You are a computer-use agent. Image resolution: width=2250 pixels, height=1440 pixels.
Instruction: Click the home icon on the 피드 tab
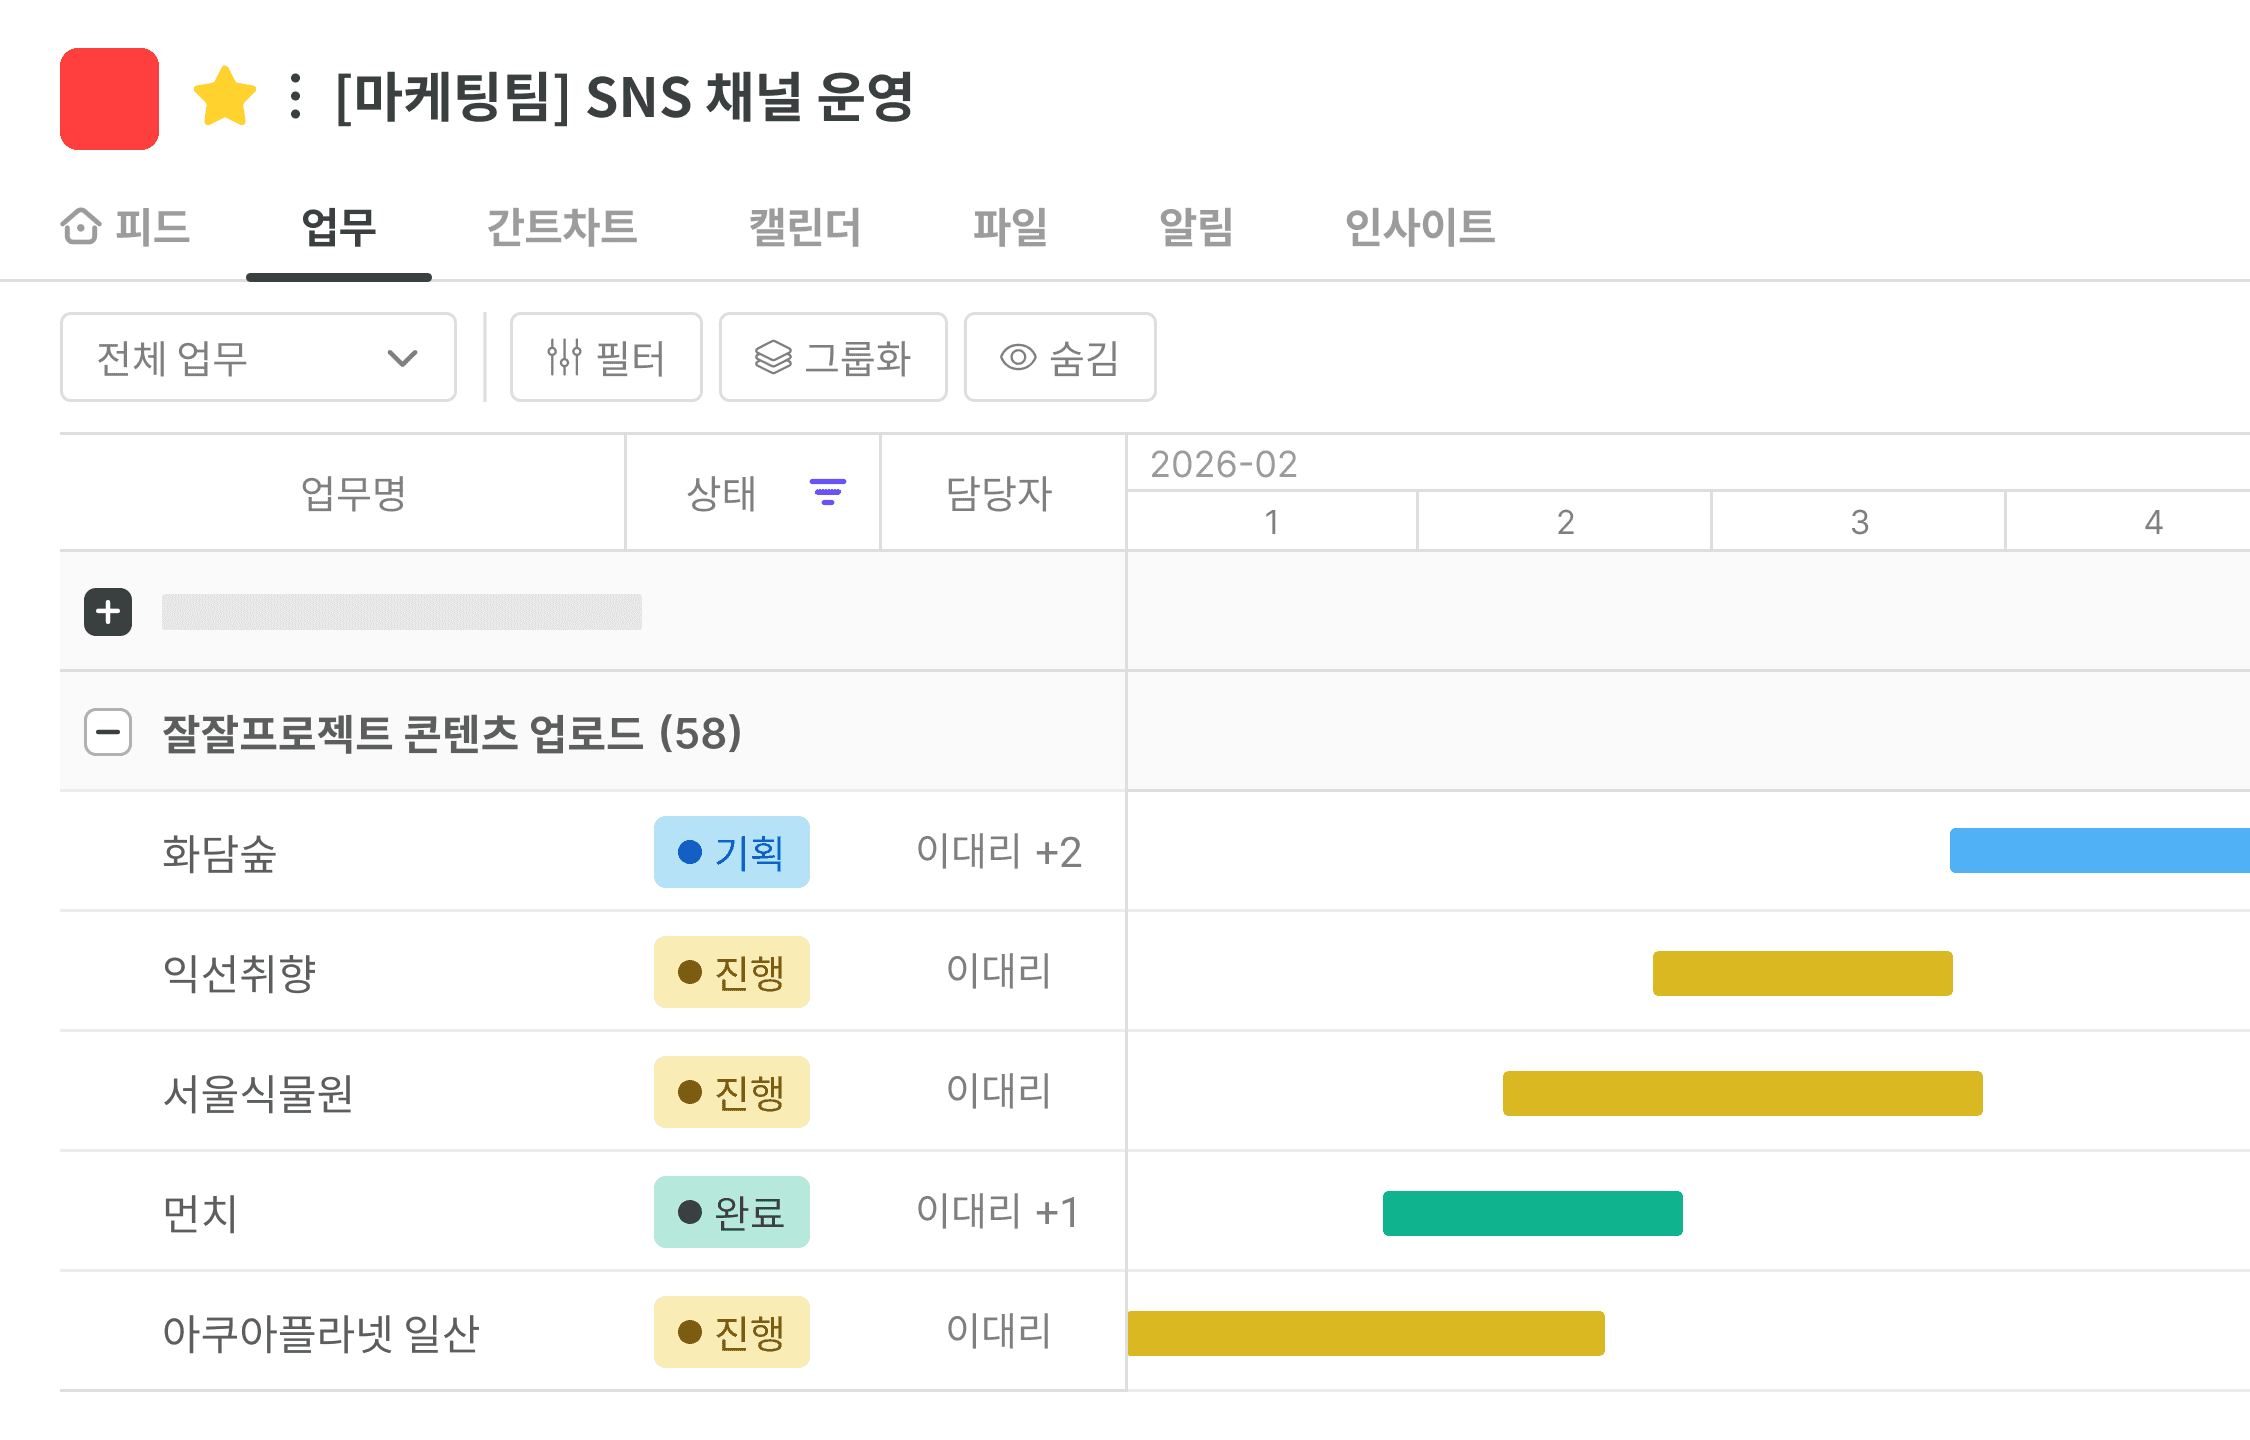click(81, 226)
